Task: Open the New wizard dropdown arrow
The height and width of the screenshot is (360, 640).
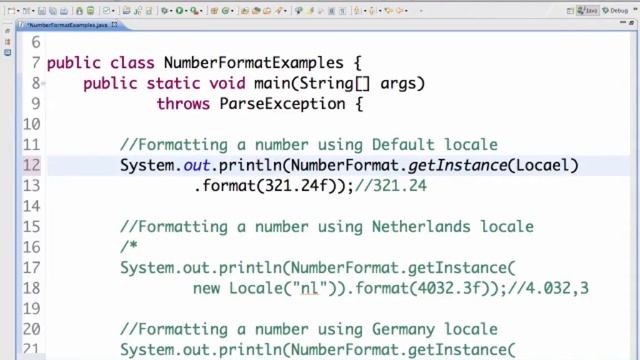Action: click(x=18, y=11)
